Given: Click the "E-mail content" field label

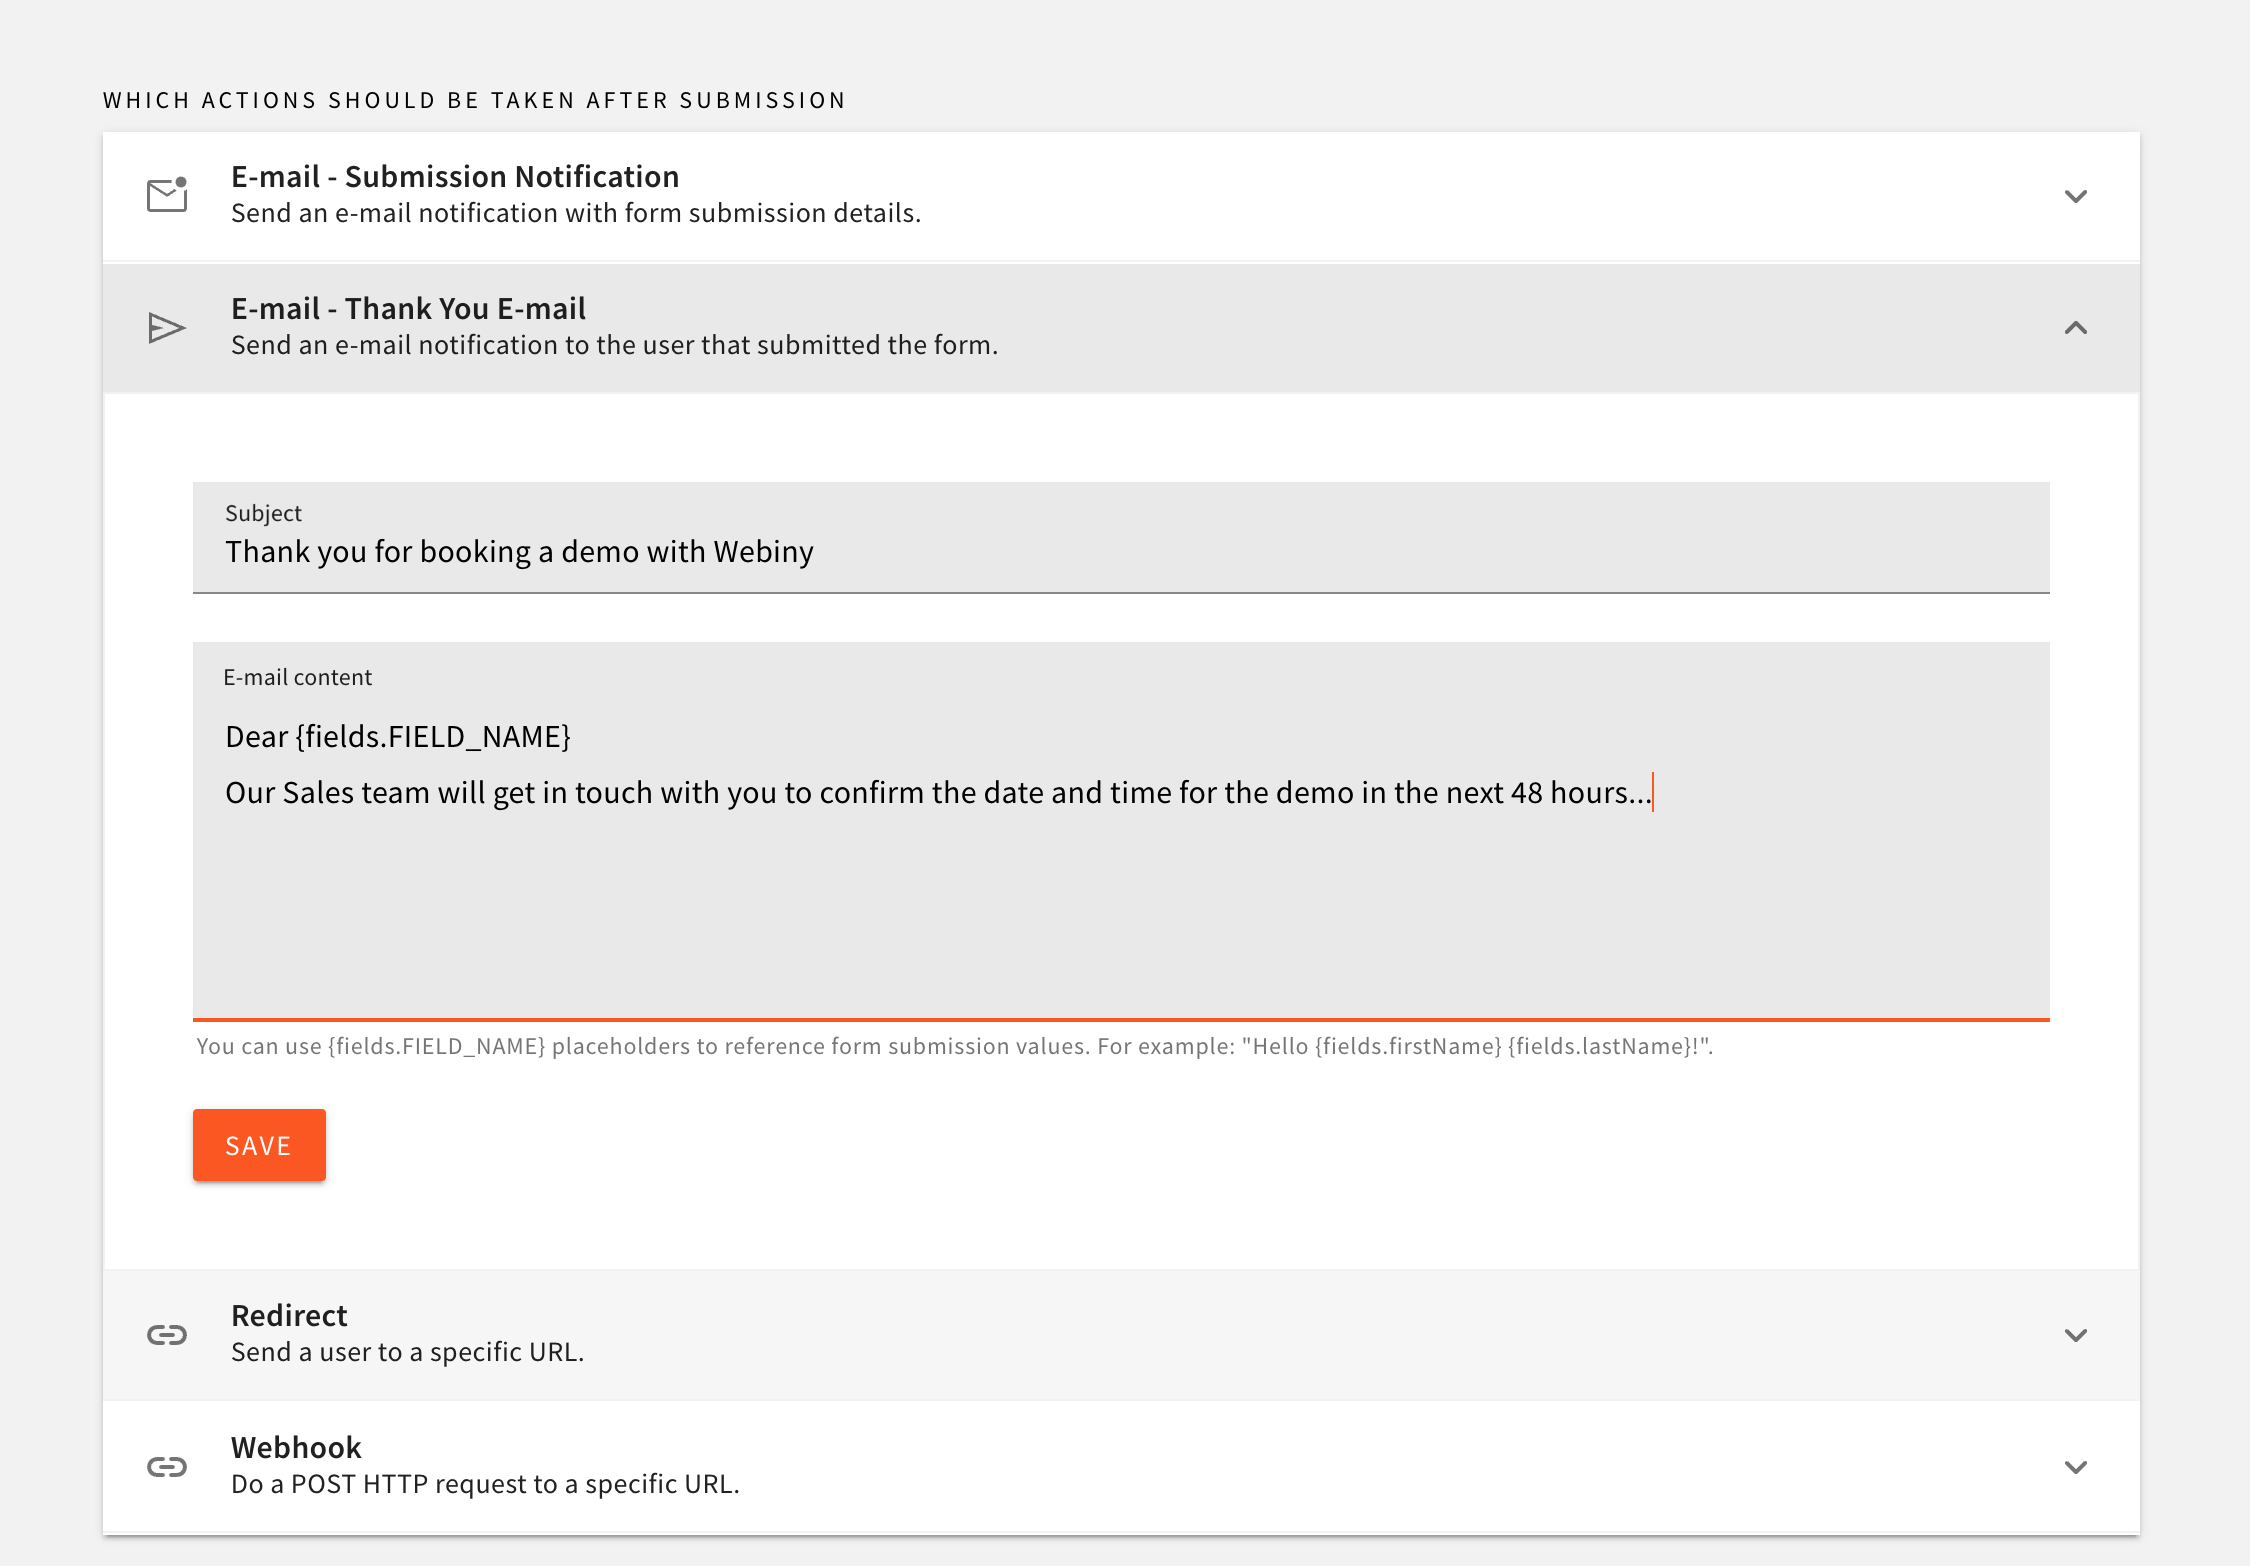Looking at the screenshot, I should coord(297,678).
